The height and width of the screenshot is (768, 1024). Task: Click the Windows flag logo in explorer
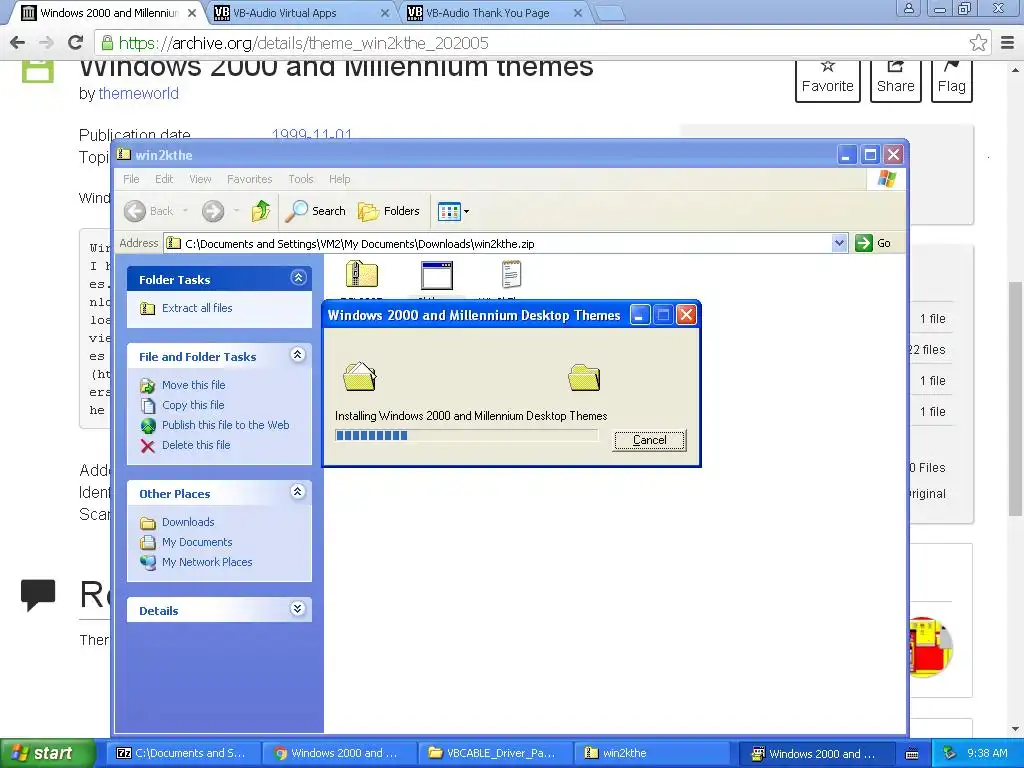pos(886,179)
